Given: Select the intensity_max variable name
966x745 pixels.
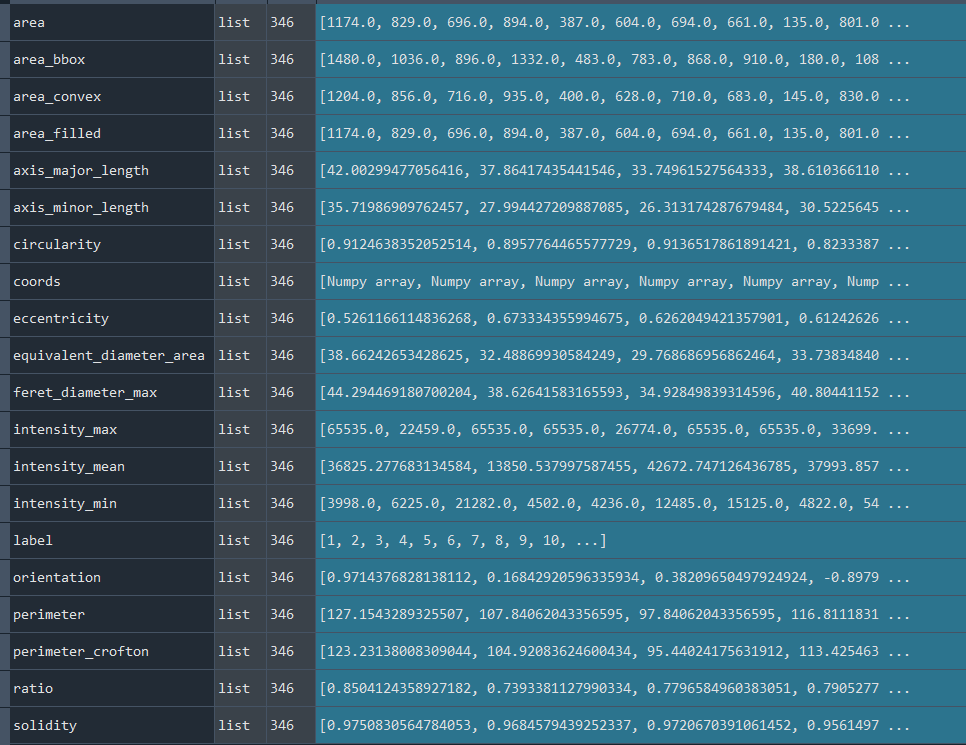Looking at the screenshot, I should 65,429.
